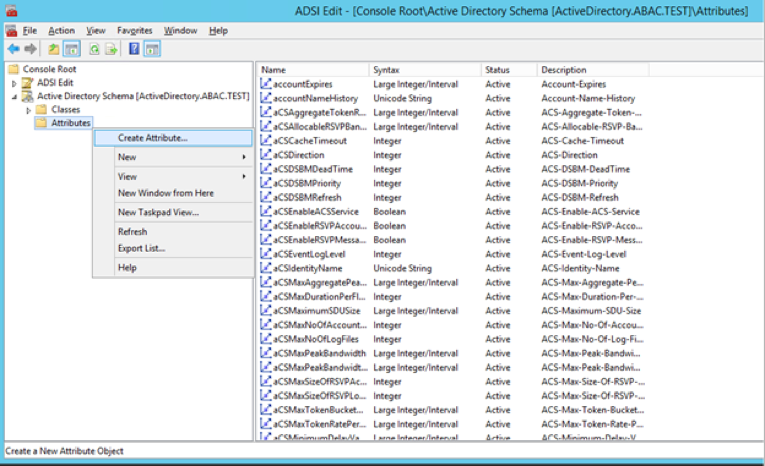Collapse the Active Directory Schema node

(x=14, y=97)
